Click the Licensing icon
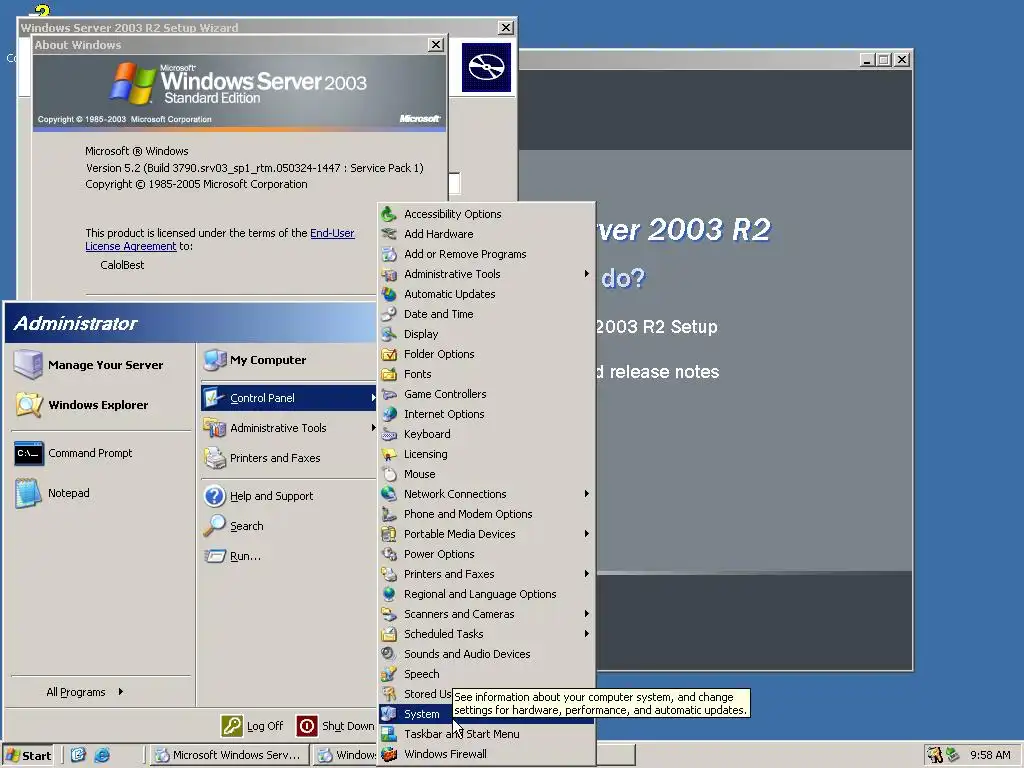 point(389,454)
